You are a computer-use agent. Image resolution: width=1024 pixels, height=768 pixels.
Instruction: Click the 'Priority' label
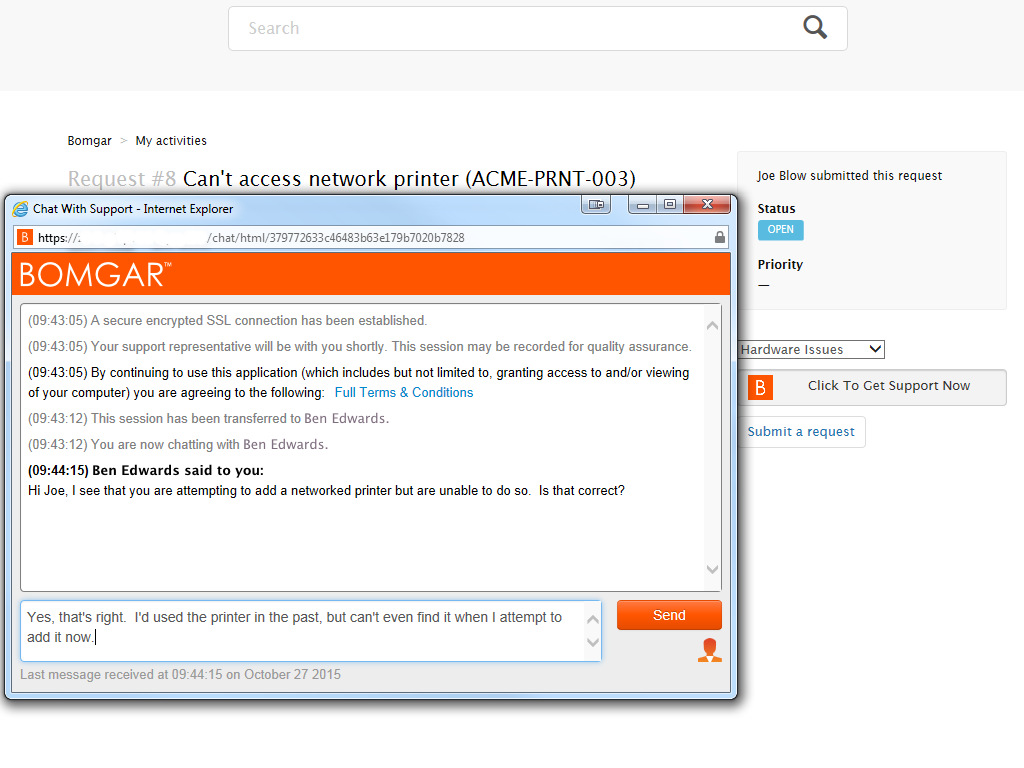click(780, 264)
